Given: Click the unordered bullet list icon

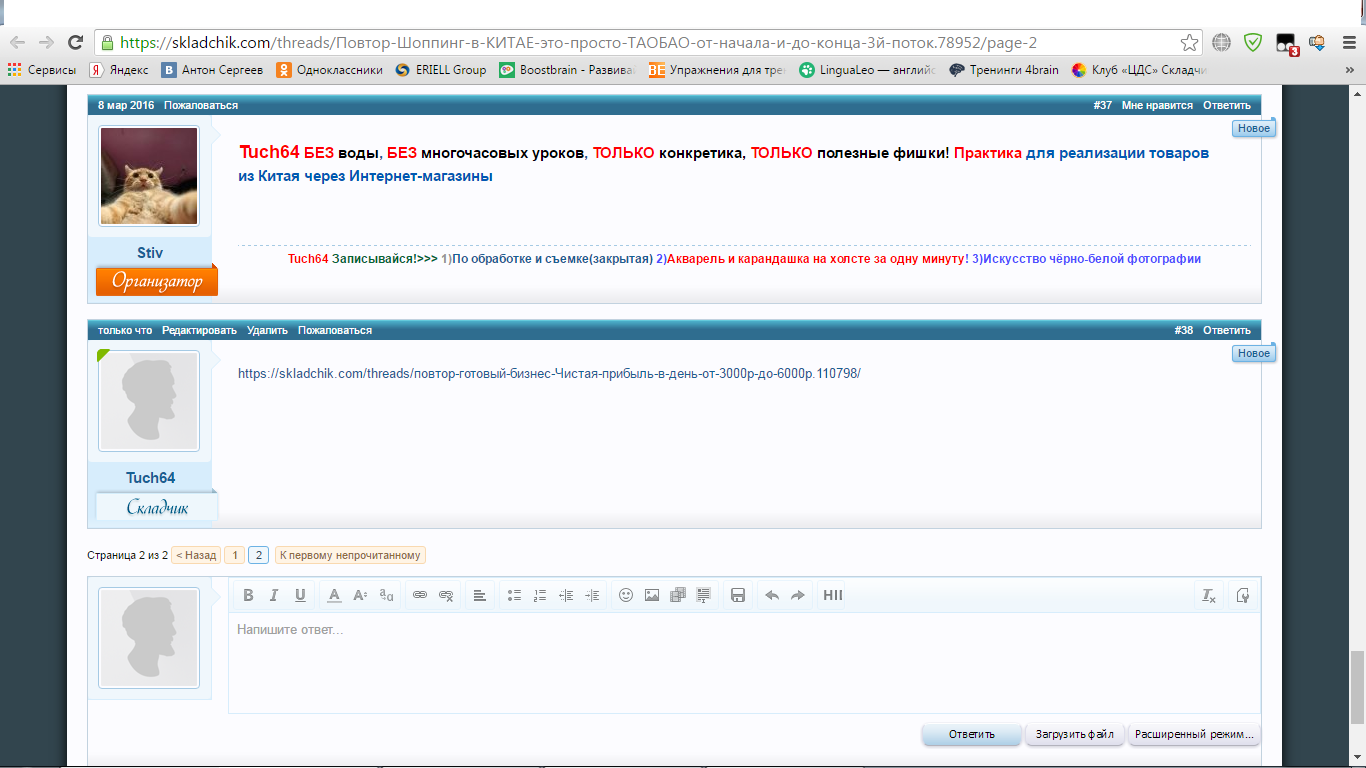Looking at the screenshot, I should pos(514,595).
